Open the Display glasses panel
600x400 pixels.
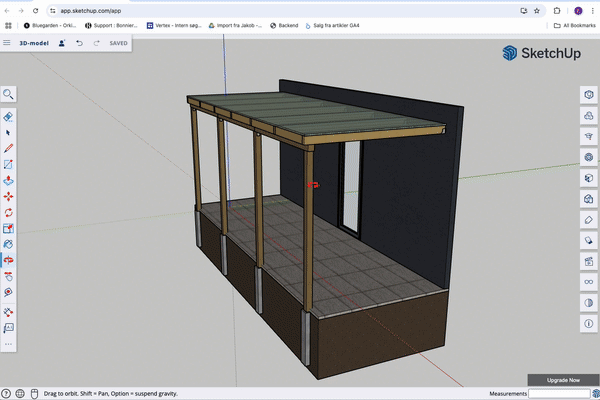point(589,282)
